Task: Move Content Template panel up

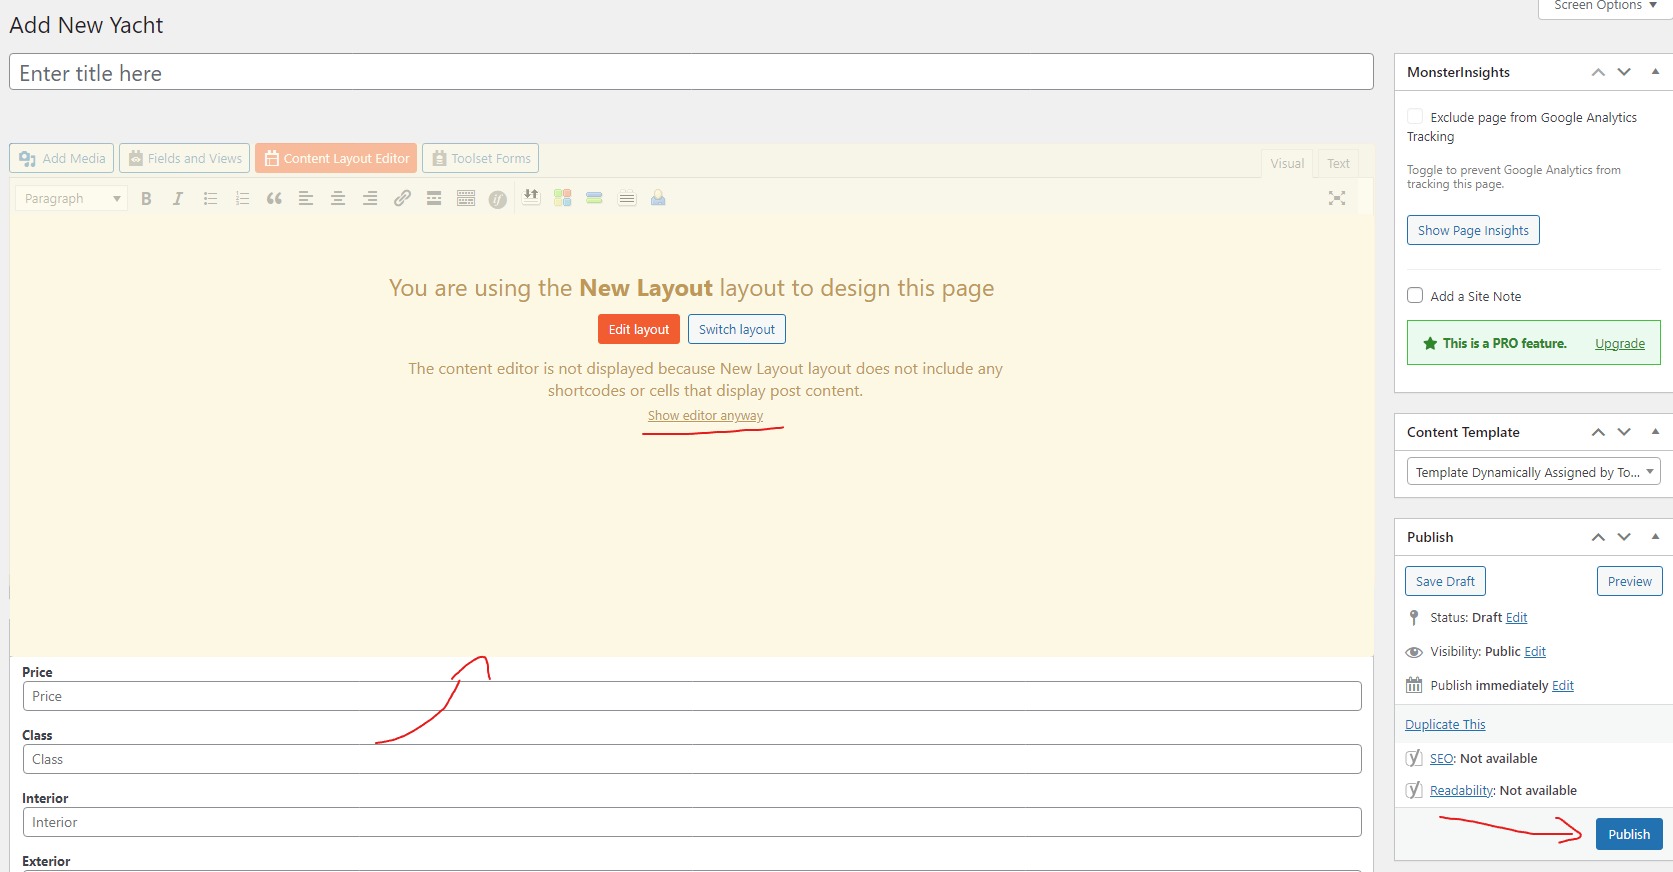Action: (1598, 432)
